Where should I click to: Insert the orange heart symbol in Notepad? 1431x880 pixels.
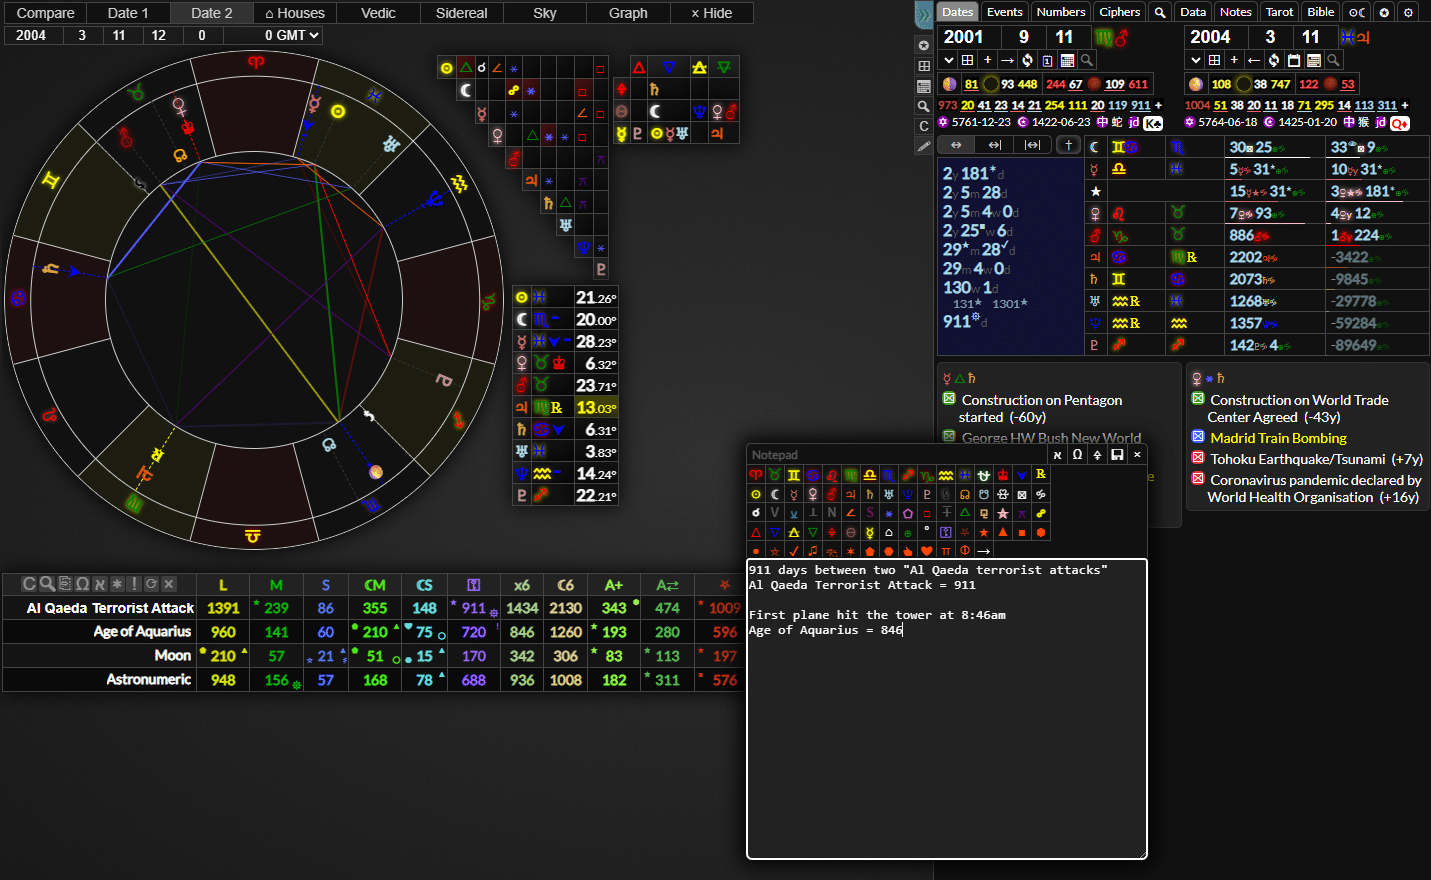pyautogui.click(x=927, y=551)
